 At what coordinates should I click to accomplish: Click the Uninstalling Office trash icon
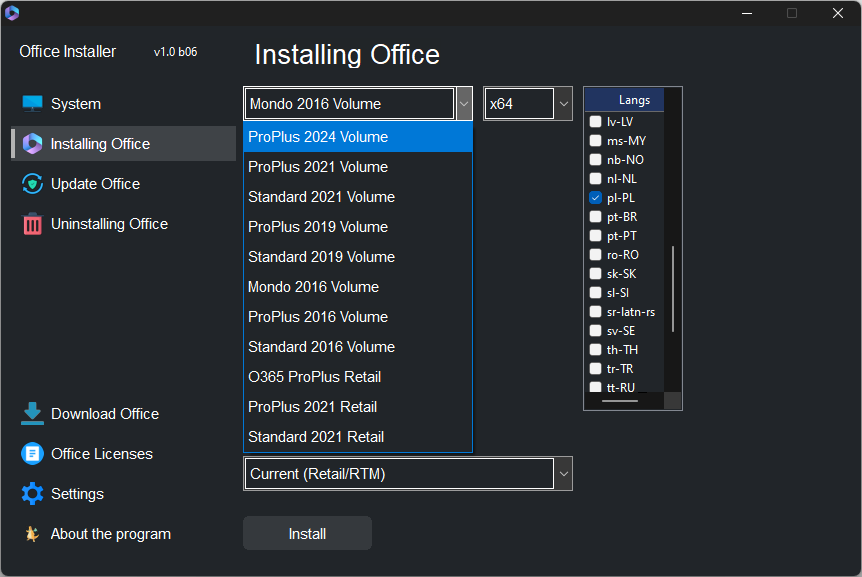pyautogui.click(x=32, y=224)
